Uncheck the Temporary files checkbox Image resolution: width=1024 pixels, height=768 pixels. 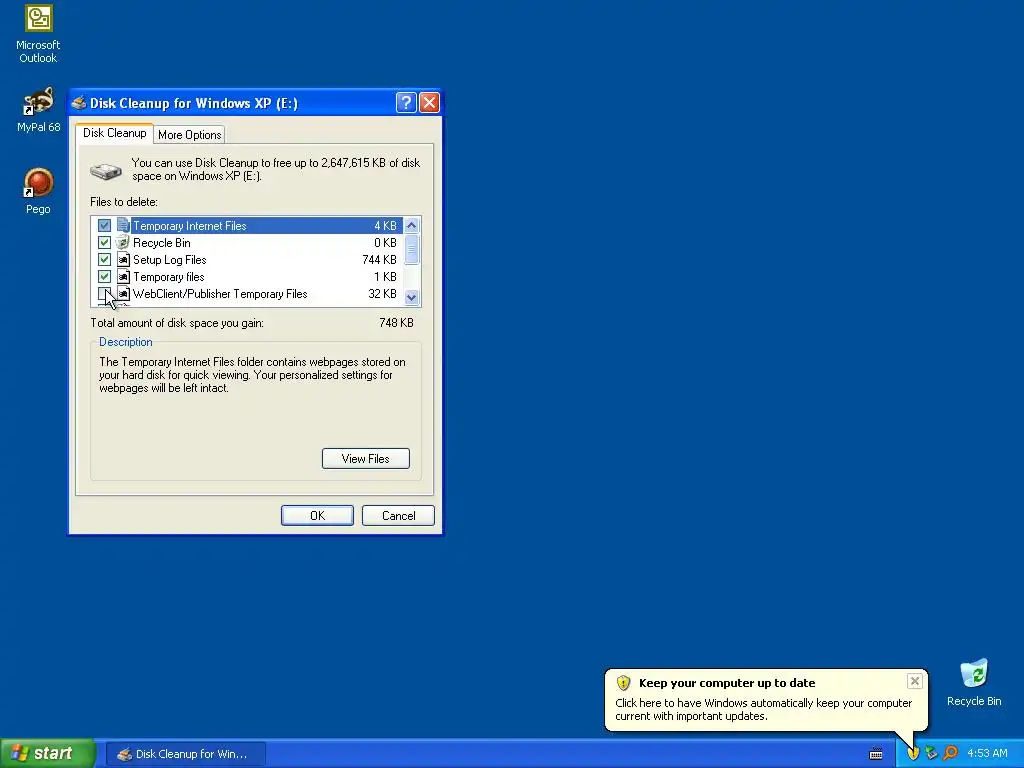[104, 276]
